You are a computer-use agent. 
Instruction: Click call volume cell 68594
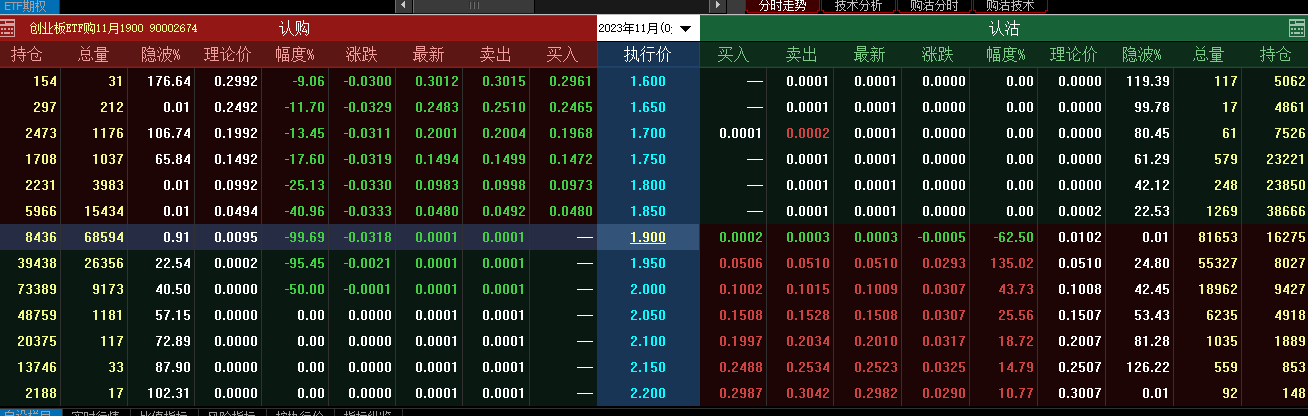pos(104,237)
